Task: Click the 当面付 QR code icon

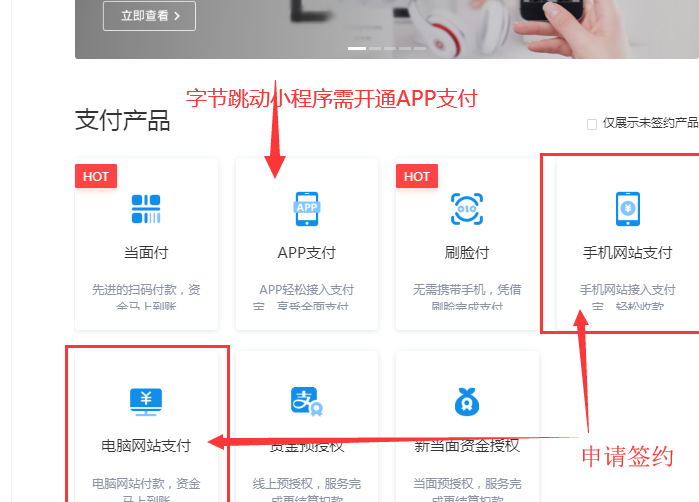Action: [x=146, y=209]
